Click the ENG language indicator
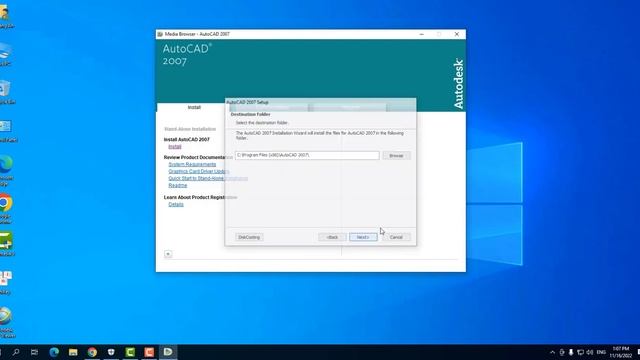 point(601,352)
